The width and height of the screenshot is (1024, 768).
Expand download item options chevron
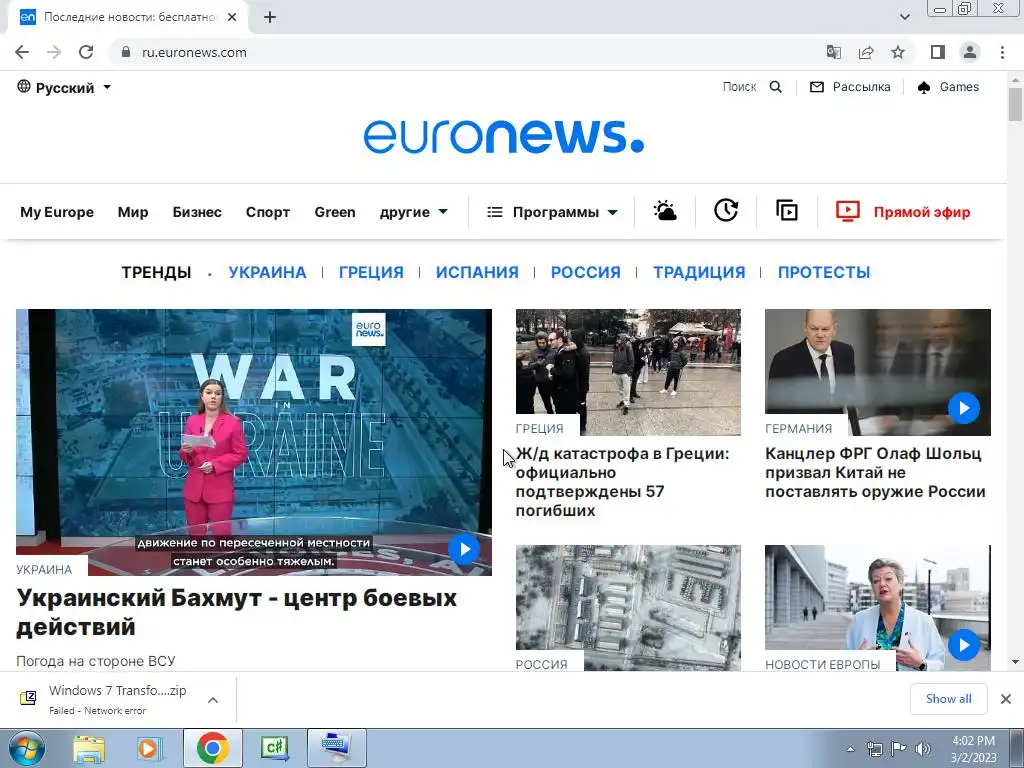[x=213, y=699]
